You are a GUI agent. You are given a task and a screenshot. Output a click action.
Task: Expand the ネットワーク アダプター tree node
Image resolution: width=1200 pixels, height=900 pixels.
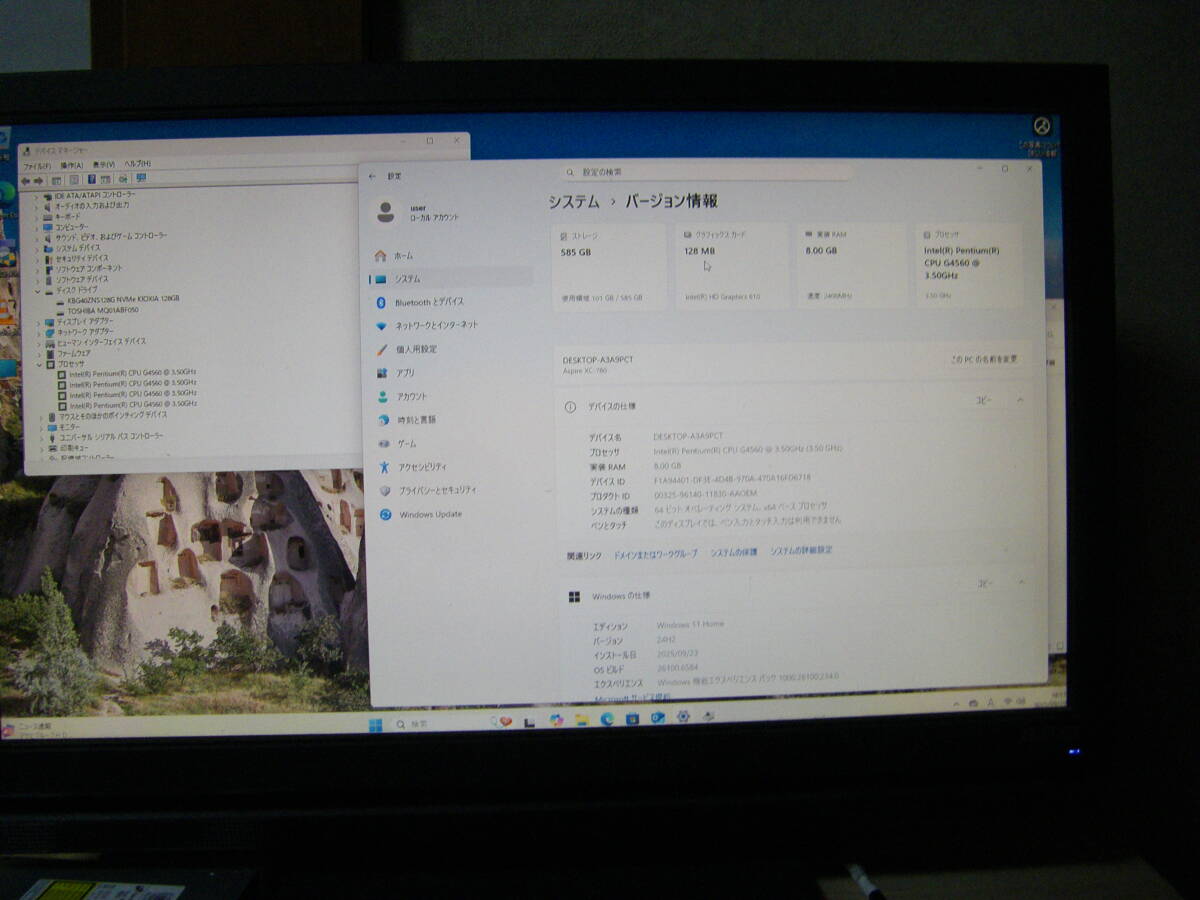pyautogui.click(x=39, y=332)
